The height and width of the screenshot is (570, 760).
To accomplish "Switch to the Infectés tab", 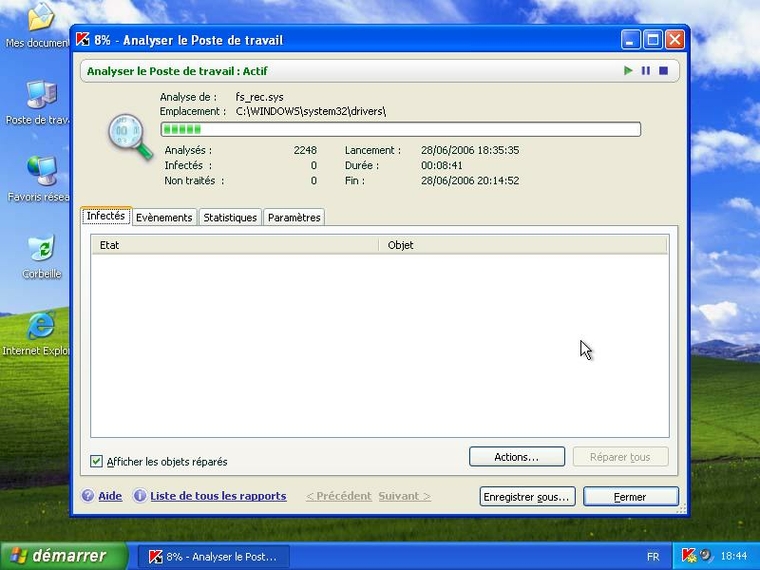I will point(106,216).
